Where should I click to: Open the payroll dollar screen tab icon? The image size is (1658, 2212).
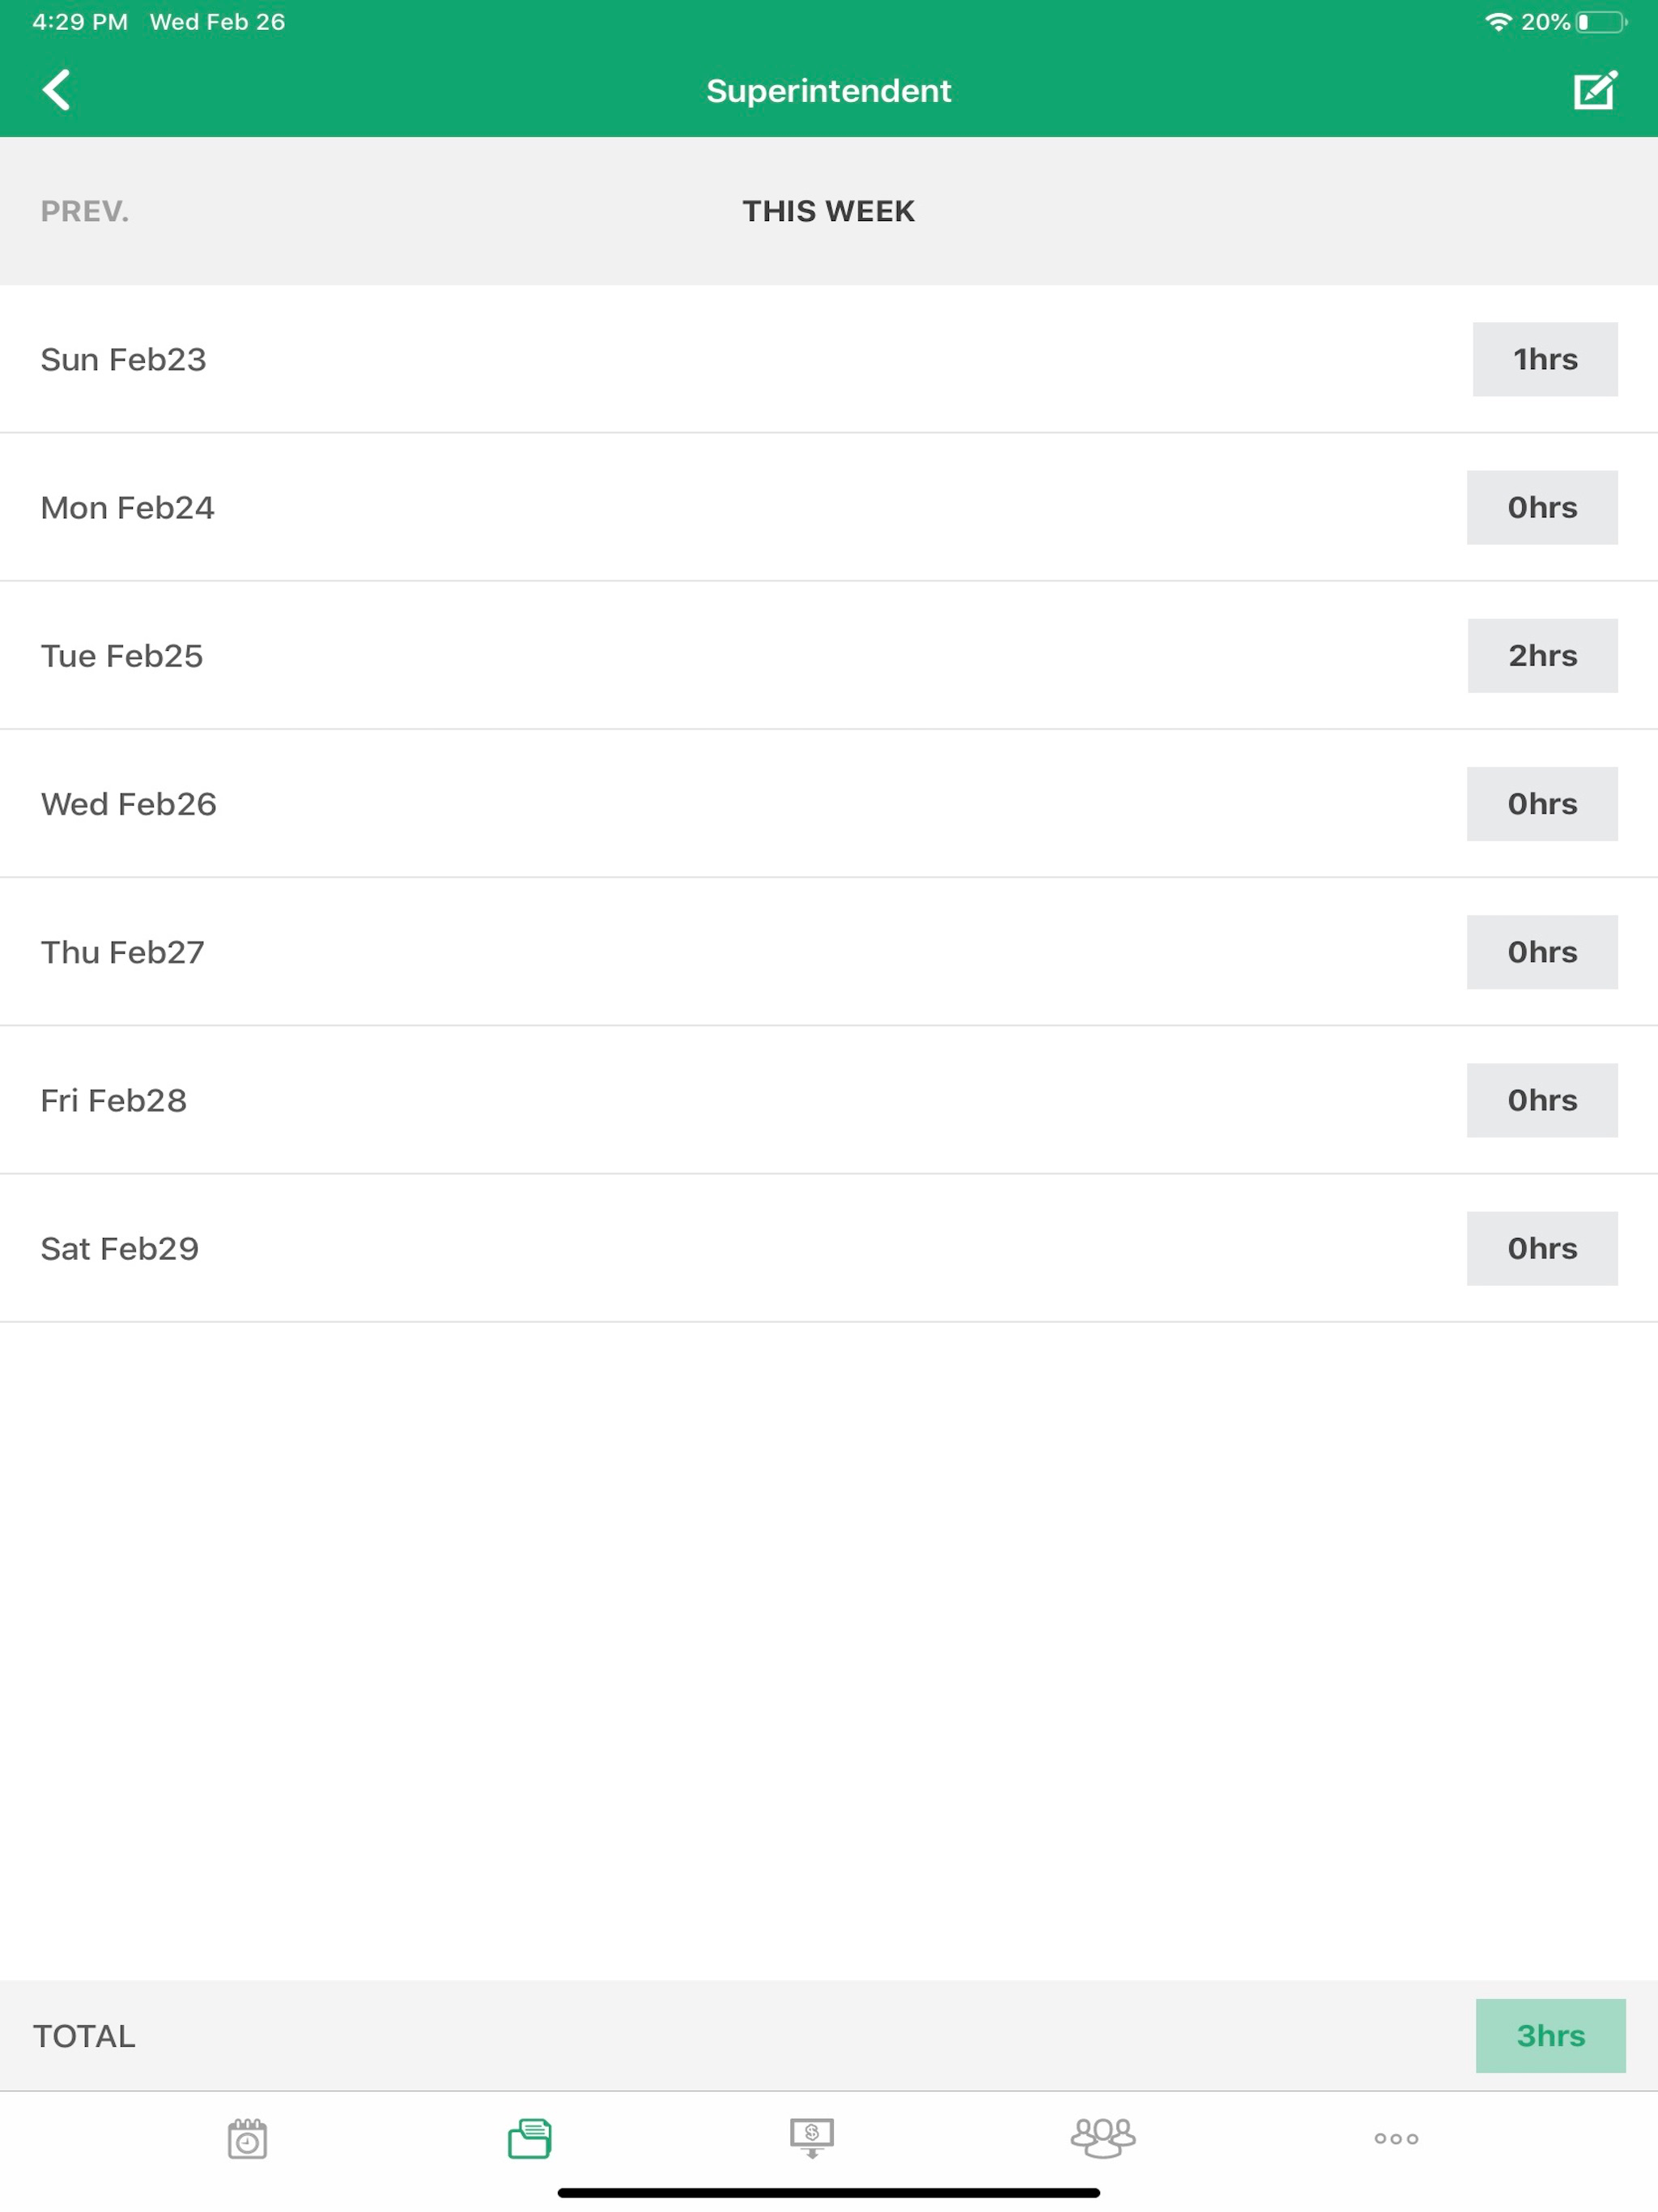tap(812, 2138)
